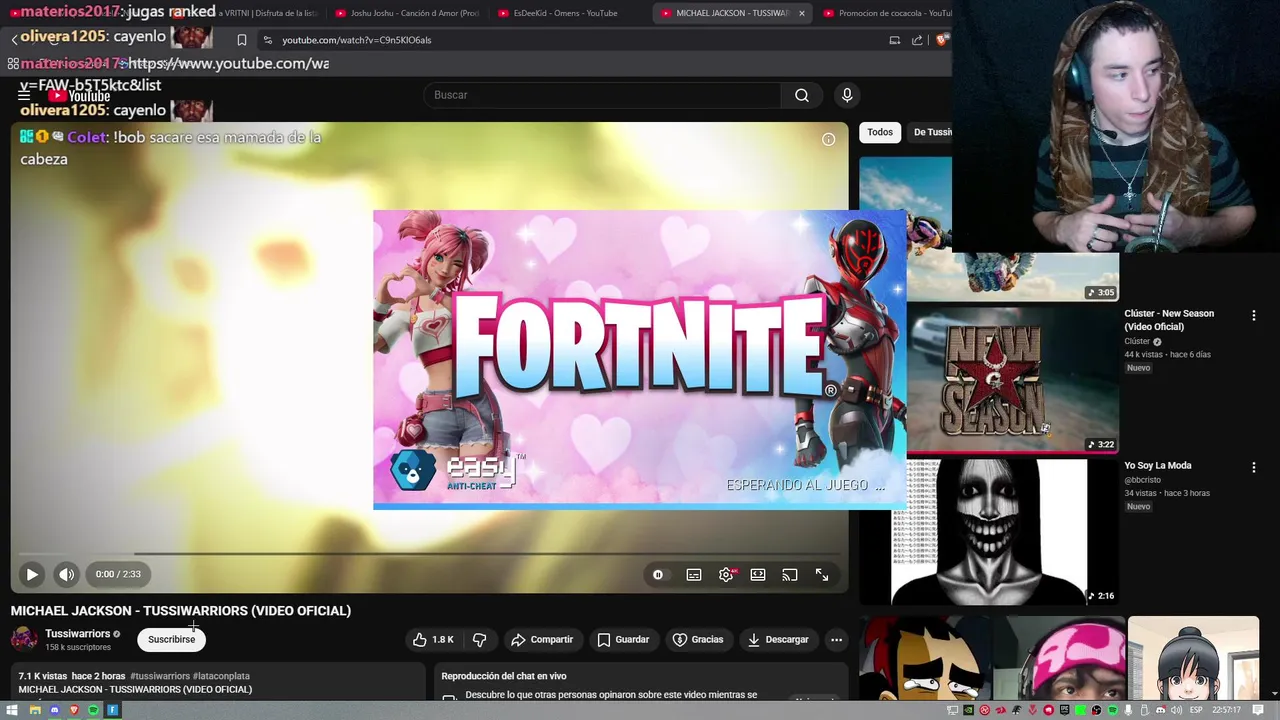
Task: Open the #lataconplata hashtag link
Action: (221, 676)
